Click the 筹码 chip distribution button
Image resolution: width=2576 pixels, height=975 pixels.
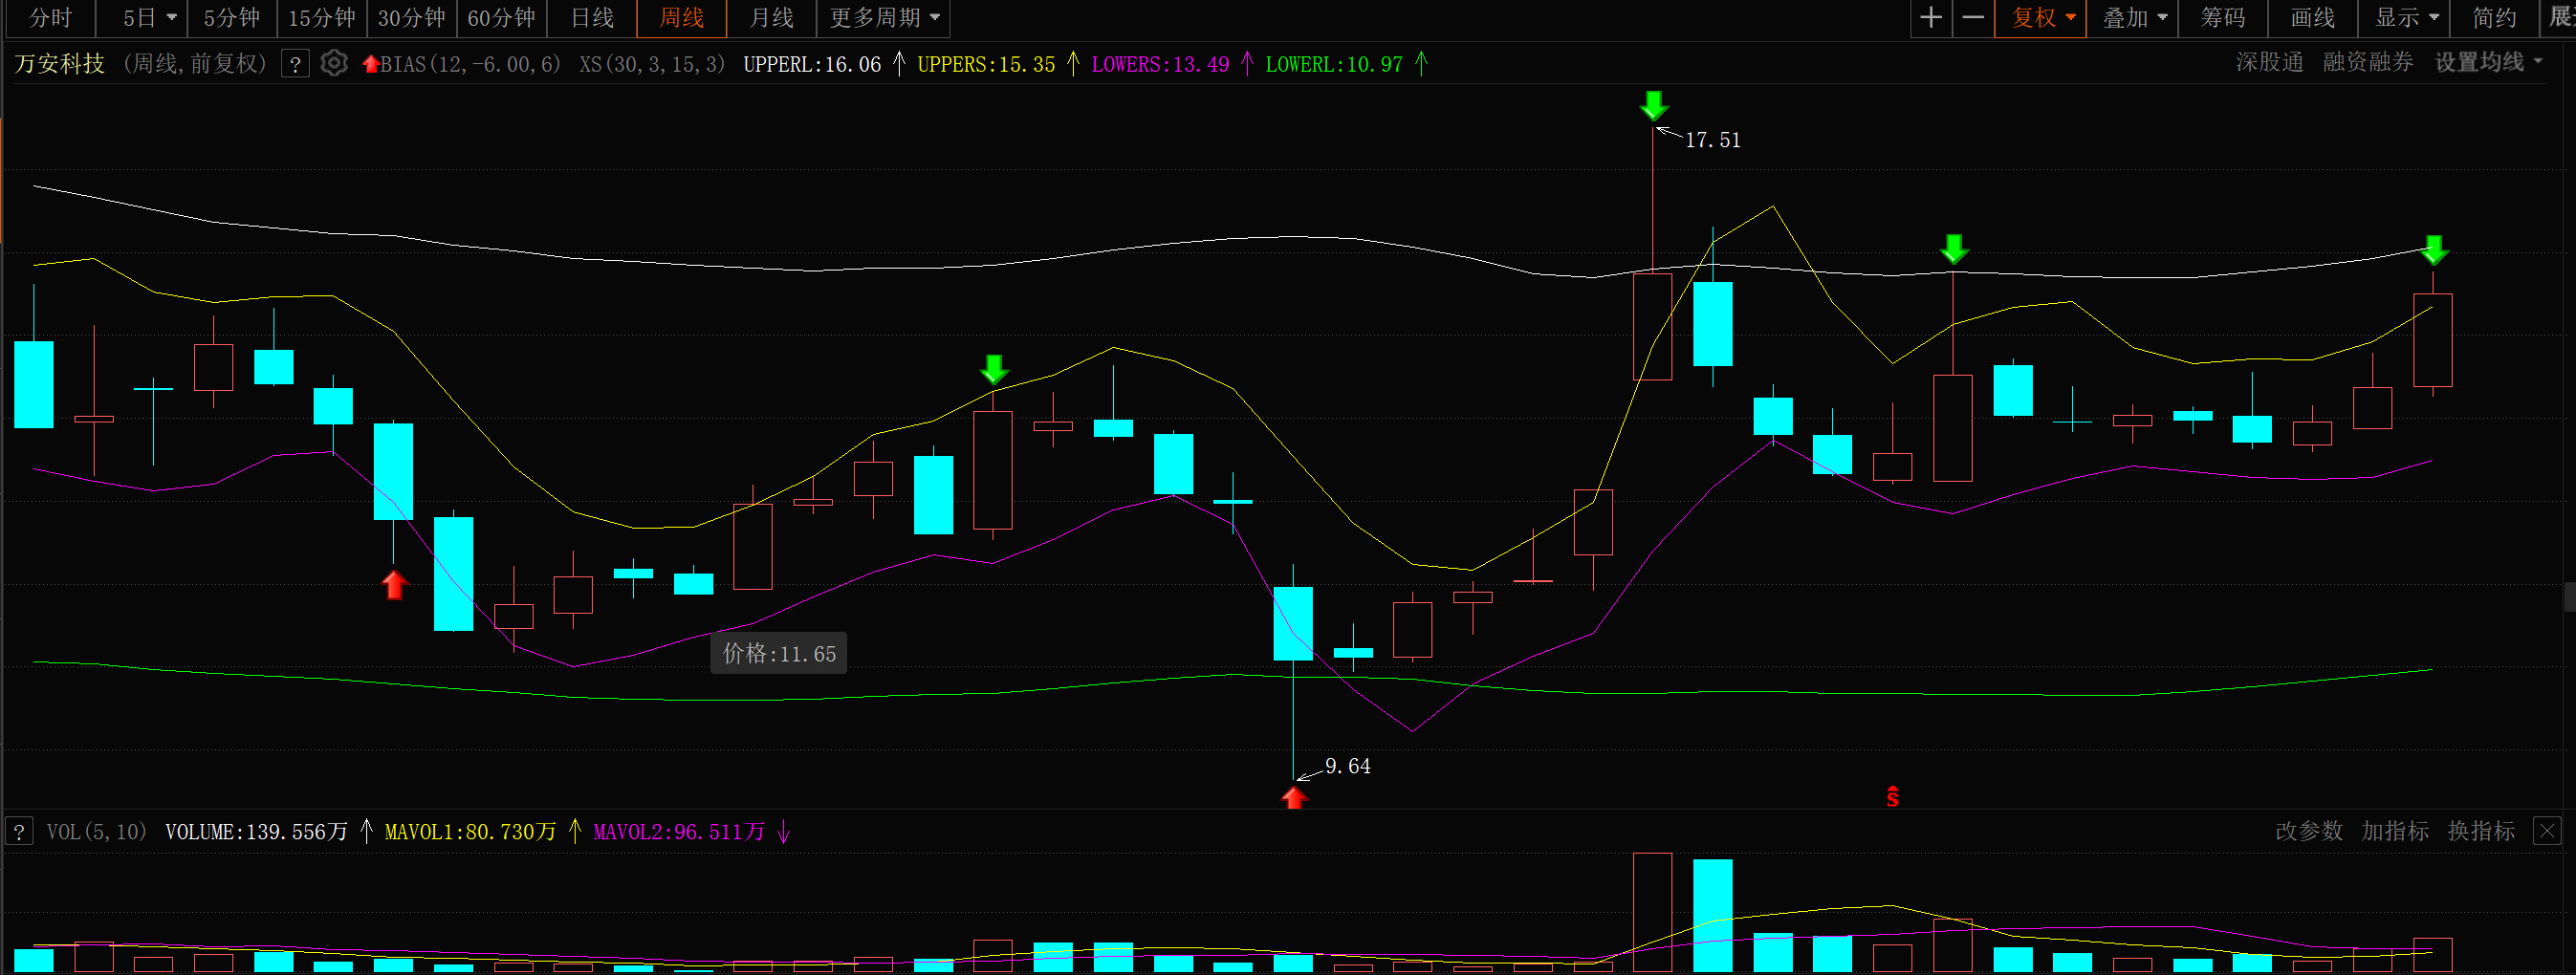[x=2224, y=18]
